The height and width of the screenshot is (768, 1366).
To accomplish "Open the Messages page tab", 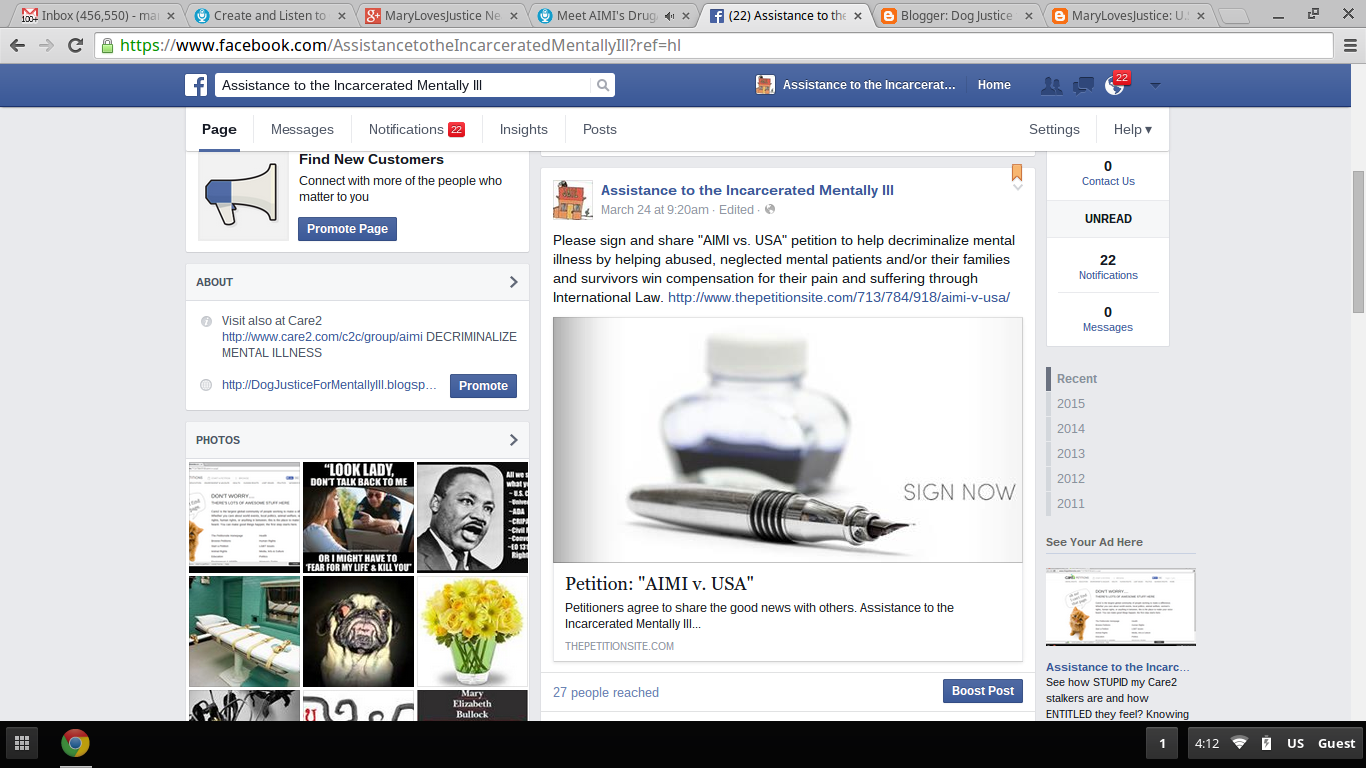I will [x=302, y=129].
